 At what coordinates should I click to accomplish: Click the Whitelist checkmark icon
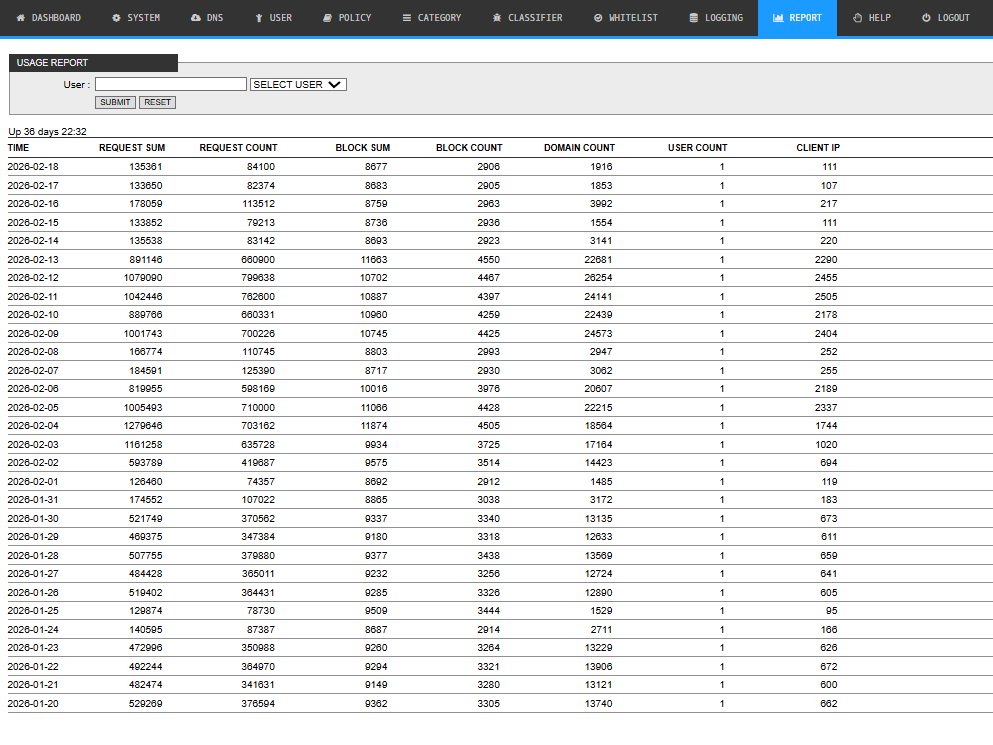click(x=598, y=18)
